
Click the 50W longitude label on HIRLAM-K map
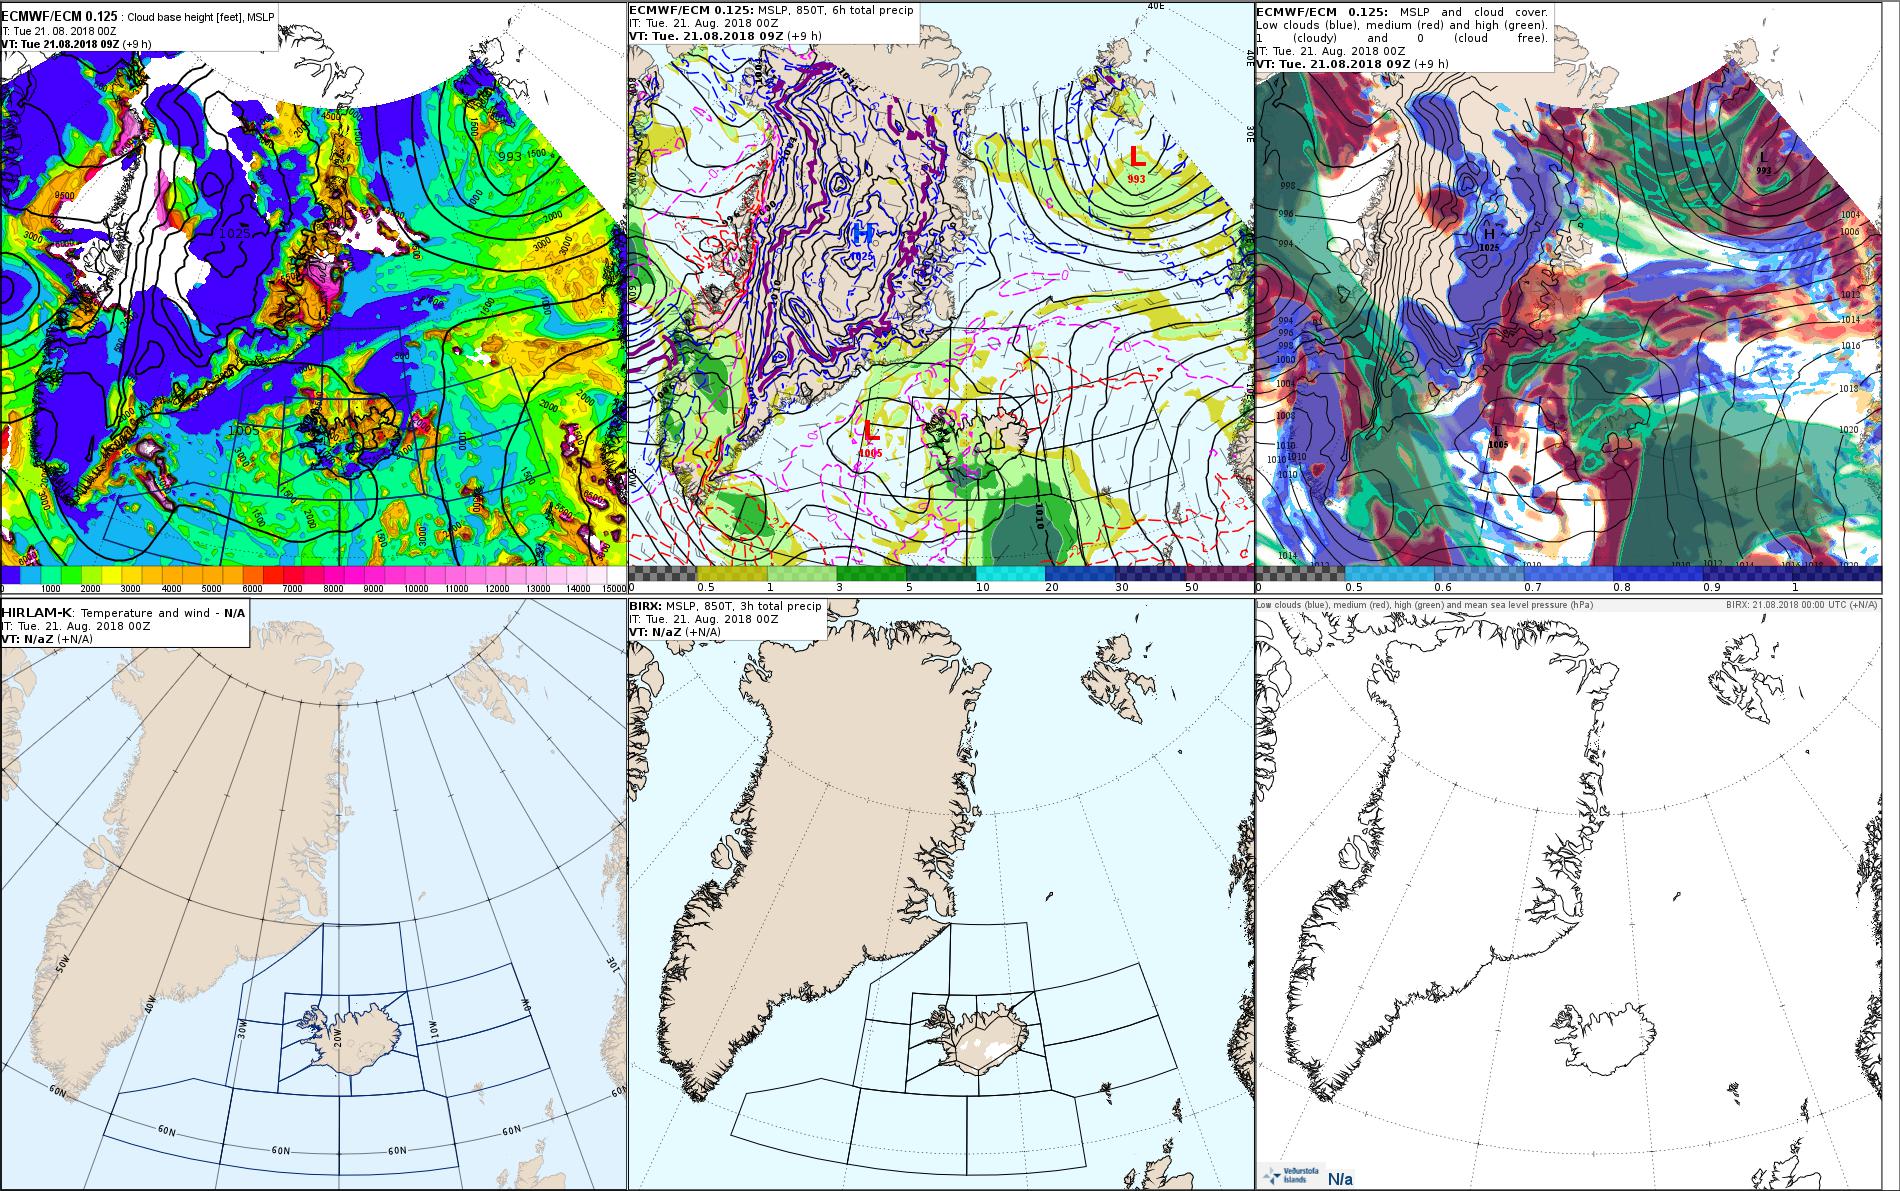(61, 964)
